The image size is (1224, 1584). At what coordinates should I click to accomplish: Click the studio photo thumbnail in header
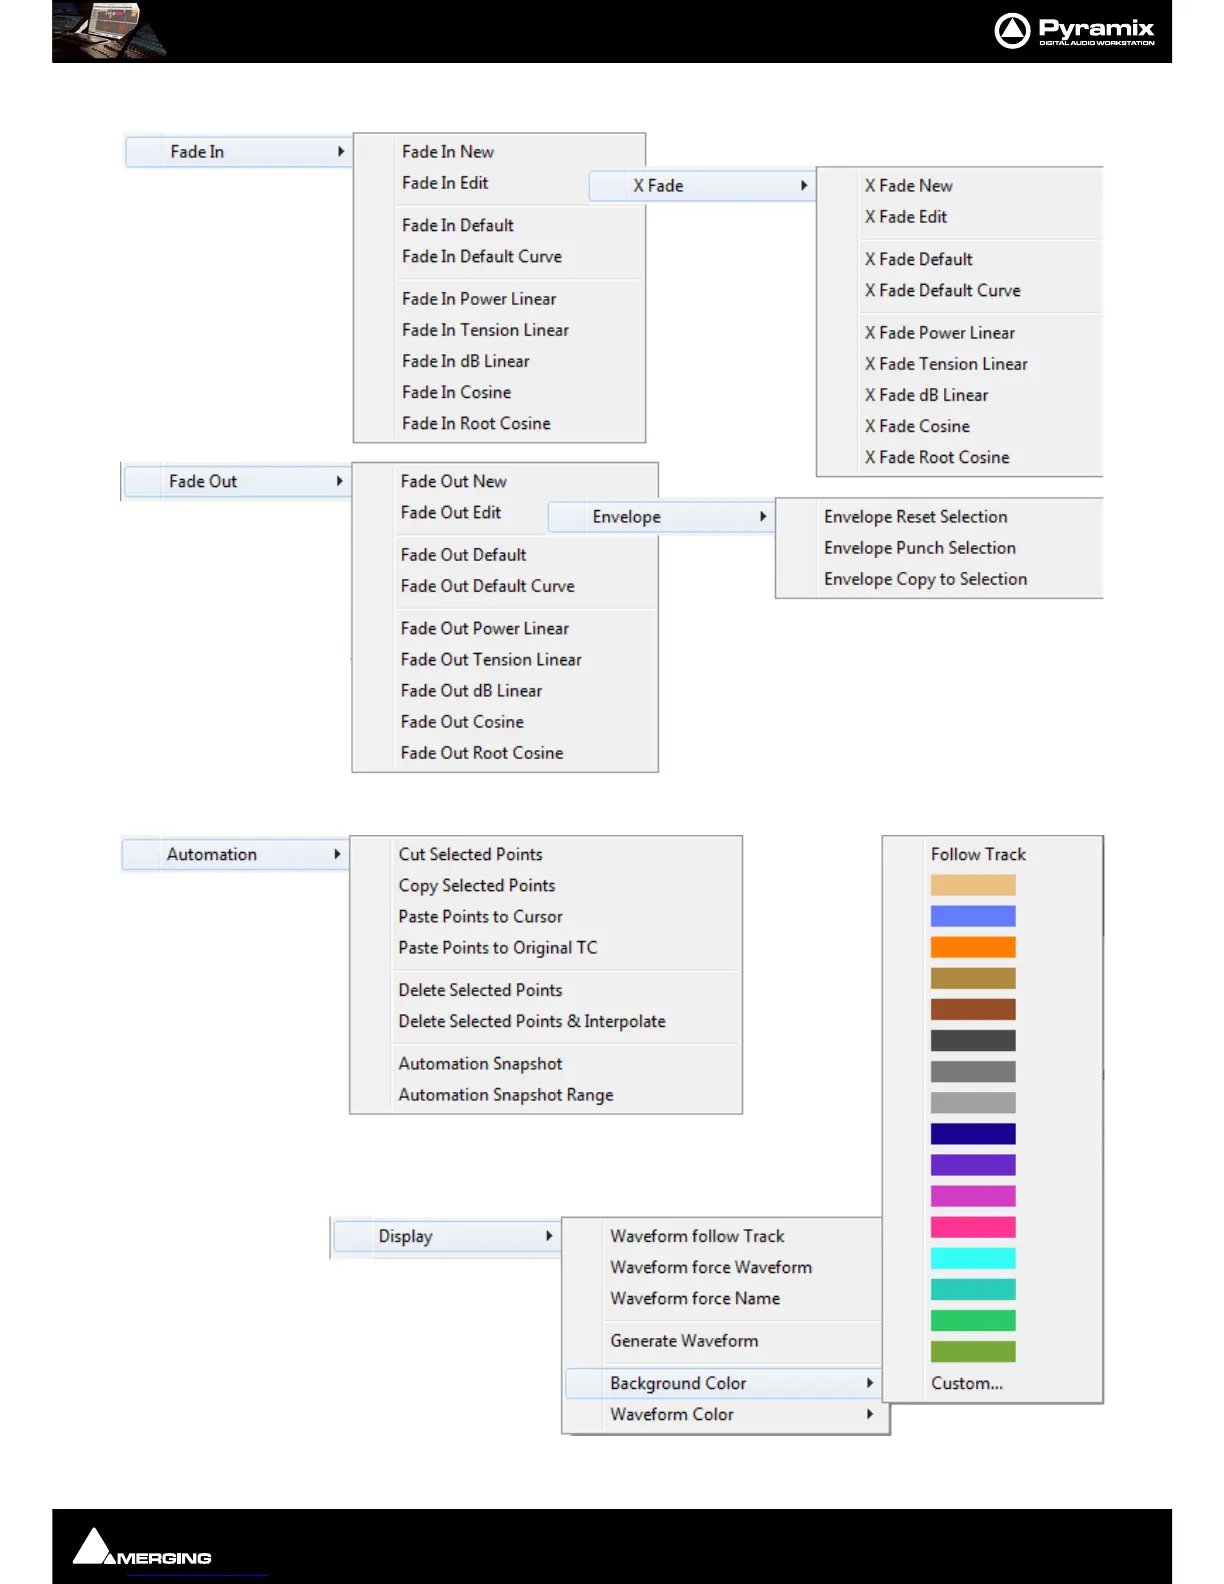[110, 31]
